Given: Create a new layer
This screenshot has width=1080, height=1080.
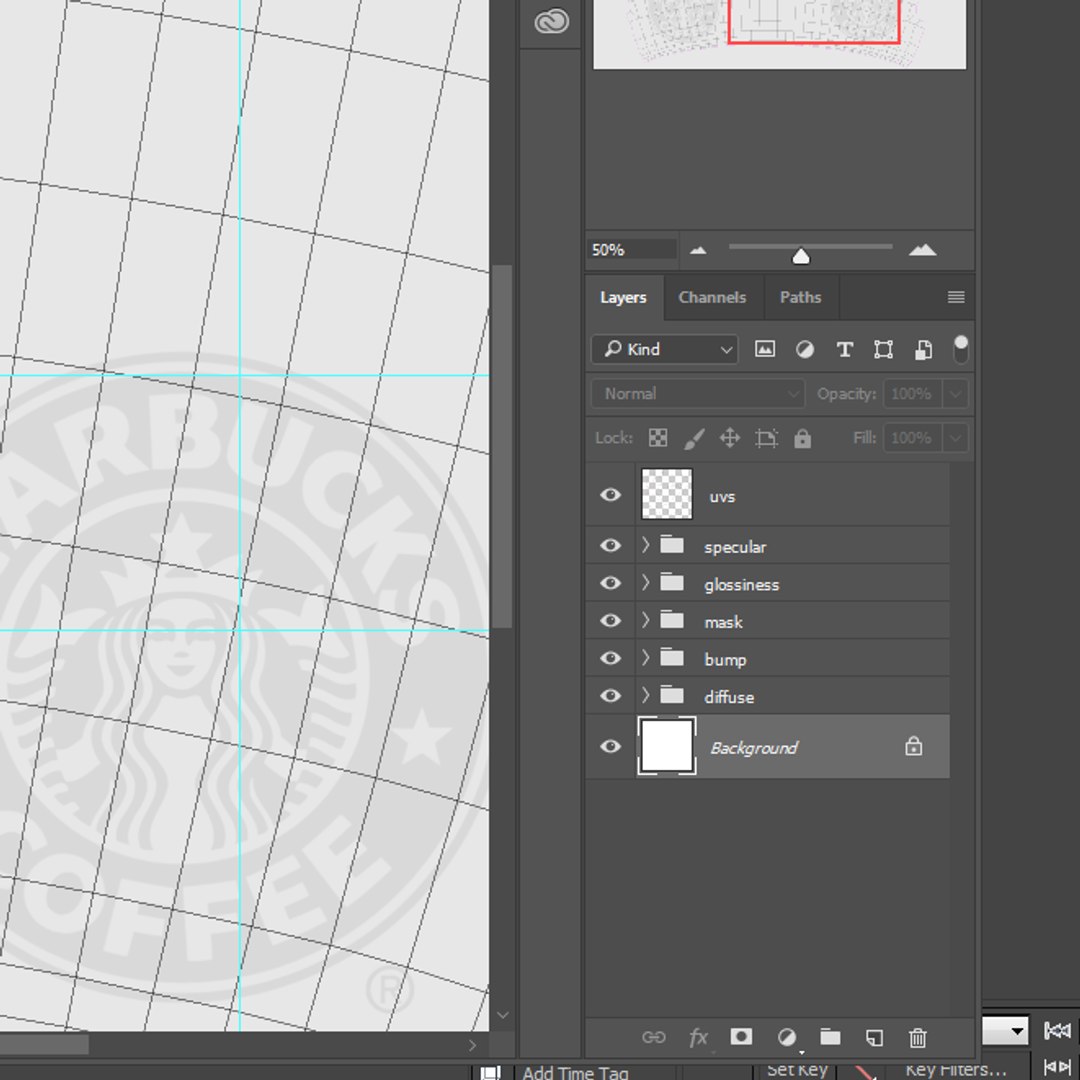Looking at the screenshot, I should point(874,1037).
